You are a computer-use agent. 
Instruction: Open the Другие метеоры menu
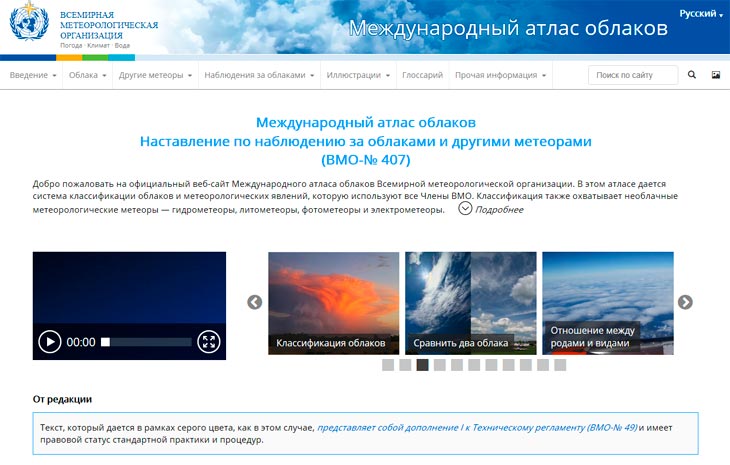[x=155, y=75]
